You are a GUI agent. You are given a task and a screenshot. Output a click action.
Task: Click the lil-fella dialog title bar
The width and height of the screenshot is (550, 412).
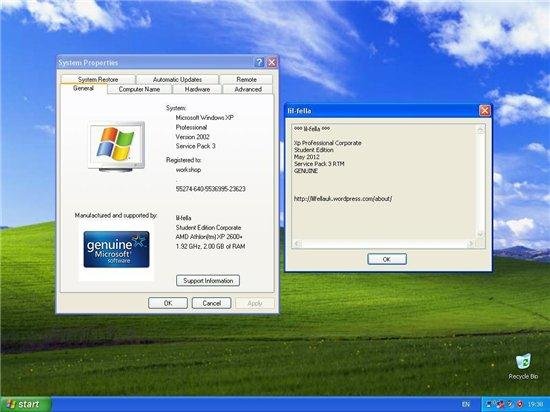click(x=382, y=111)
